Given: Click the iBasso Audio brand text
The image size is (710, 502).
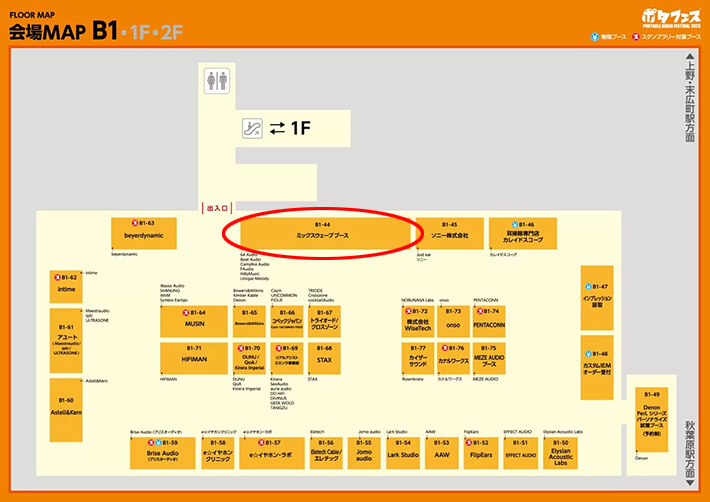Looking at the screenshot, I should pos(172,286).
